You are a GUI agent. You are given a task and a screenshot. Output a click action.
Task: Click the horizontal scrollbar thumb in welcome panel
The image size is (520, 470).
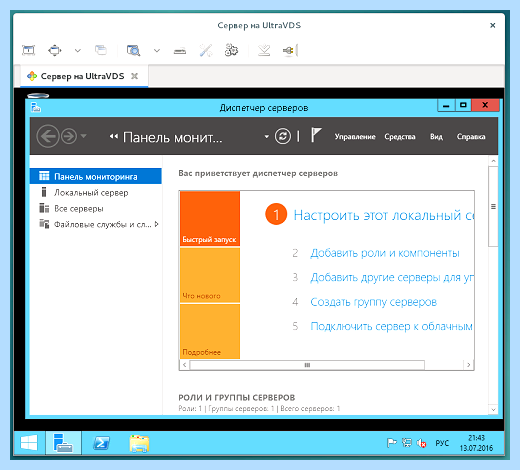(307, 365)
